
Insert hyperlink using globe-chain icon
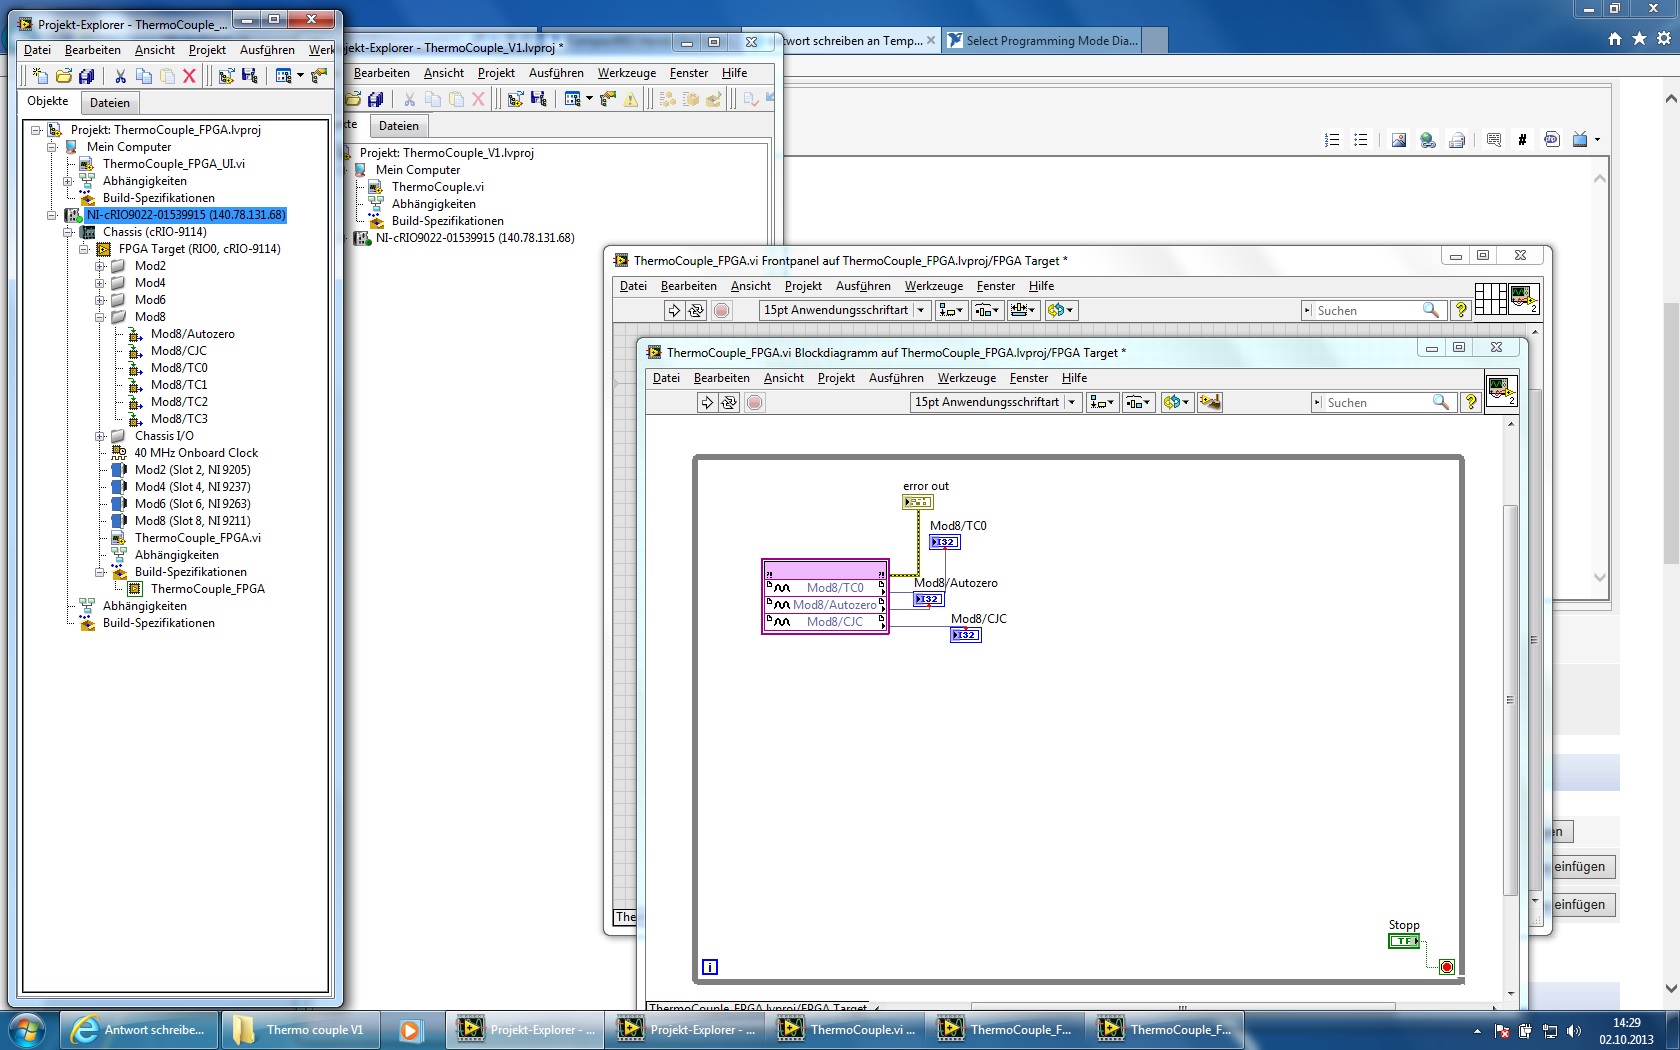coord(1428,140)
